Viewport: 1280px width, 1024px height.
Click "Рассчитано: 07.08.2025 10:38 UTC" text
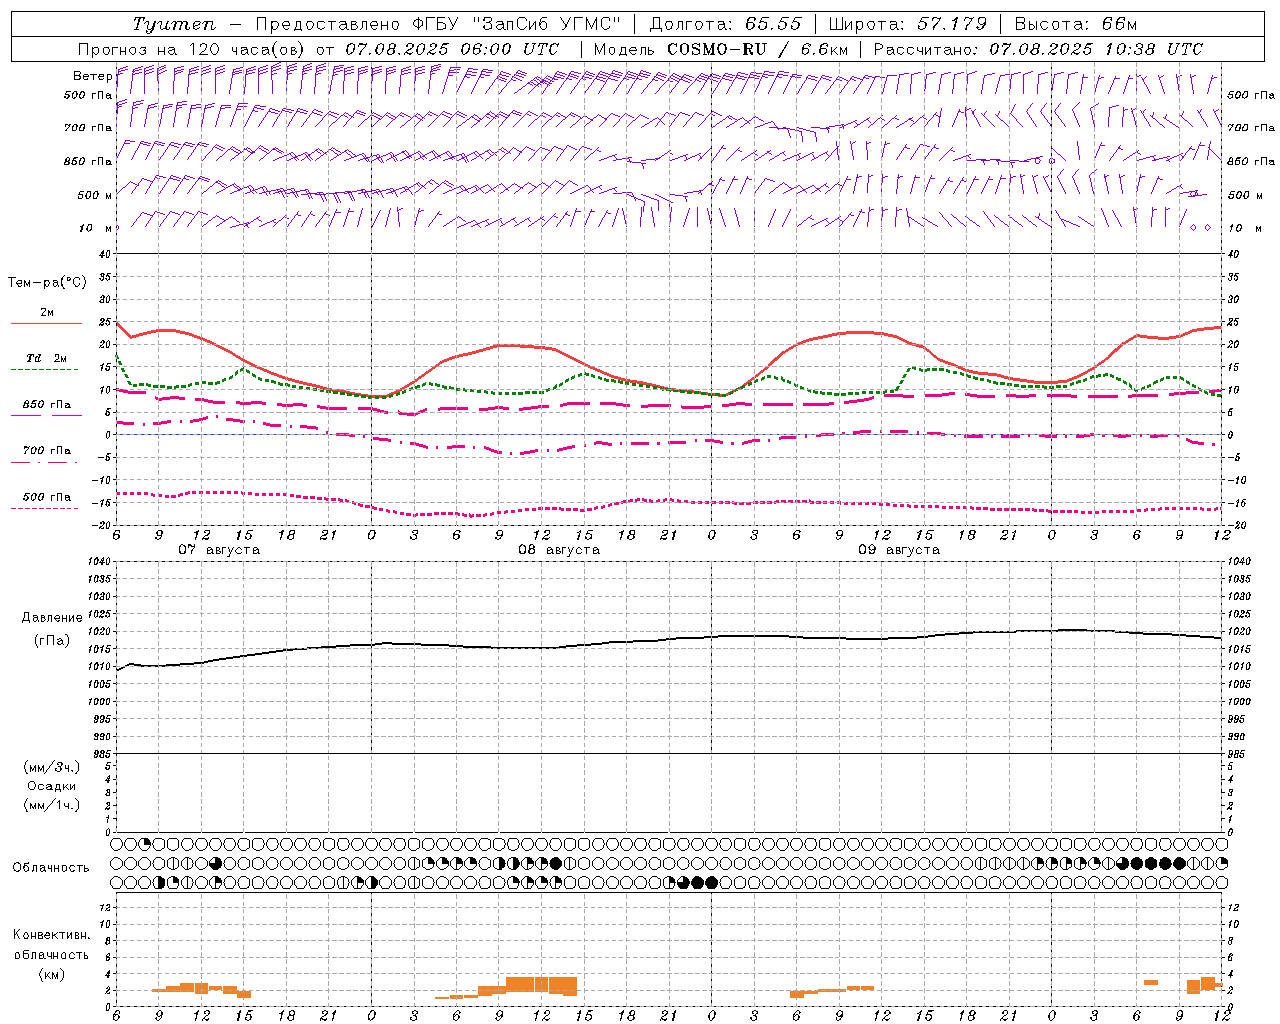(x=1038, y=49)
